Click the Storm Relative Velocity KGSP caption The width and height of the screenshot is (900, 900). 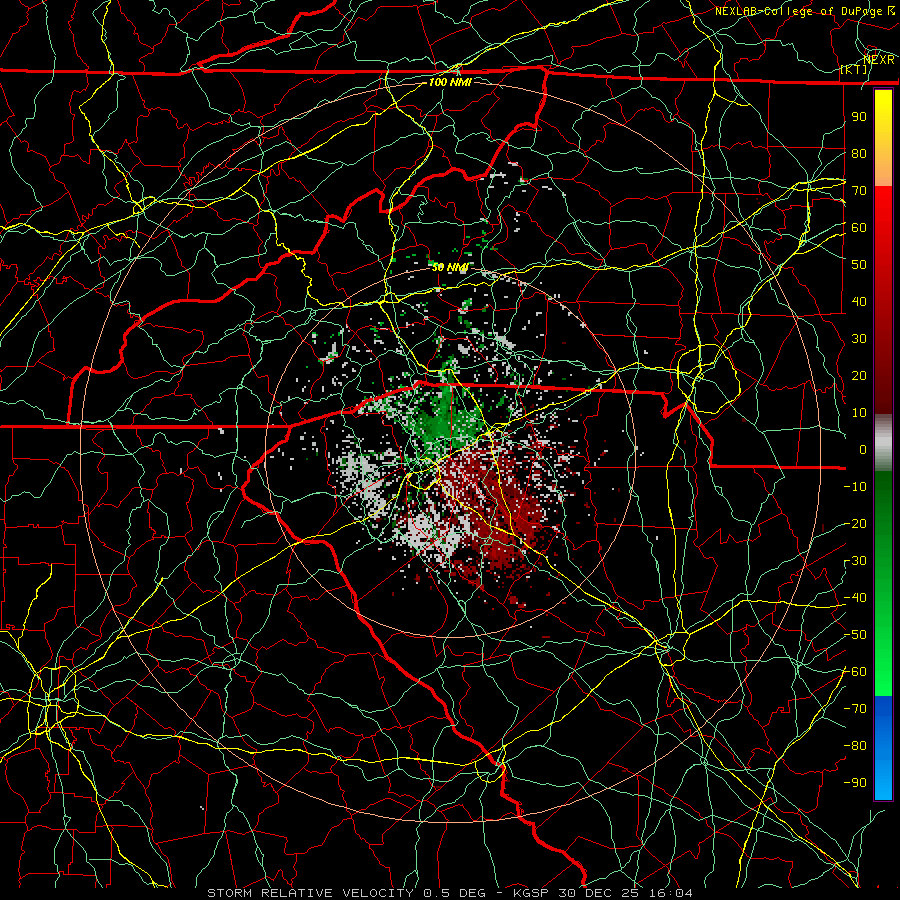pyautogui.click(x=450, y=893)
